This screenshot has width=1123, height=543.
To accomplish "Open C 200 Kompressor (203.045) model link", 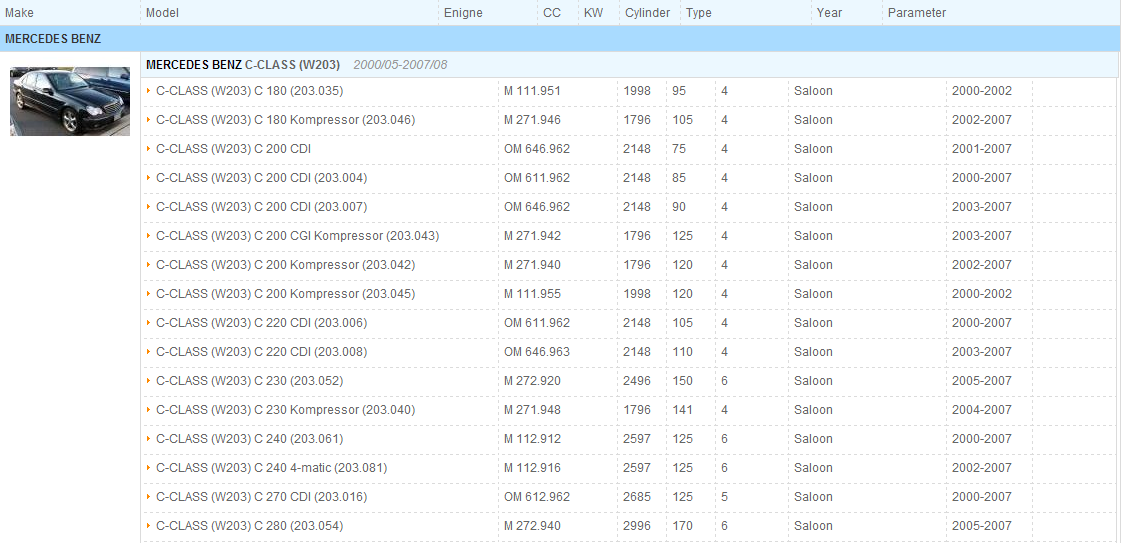I will click(x=285, y=294).
